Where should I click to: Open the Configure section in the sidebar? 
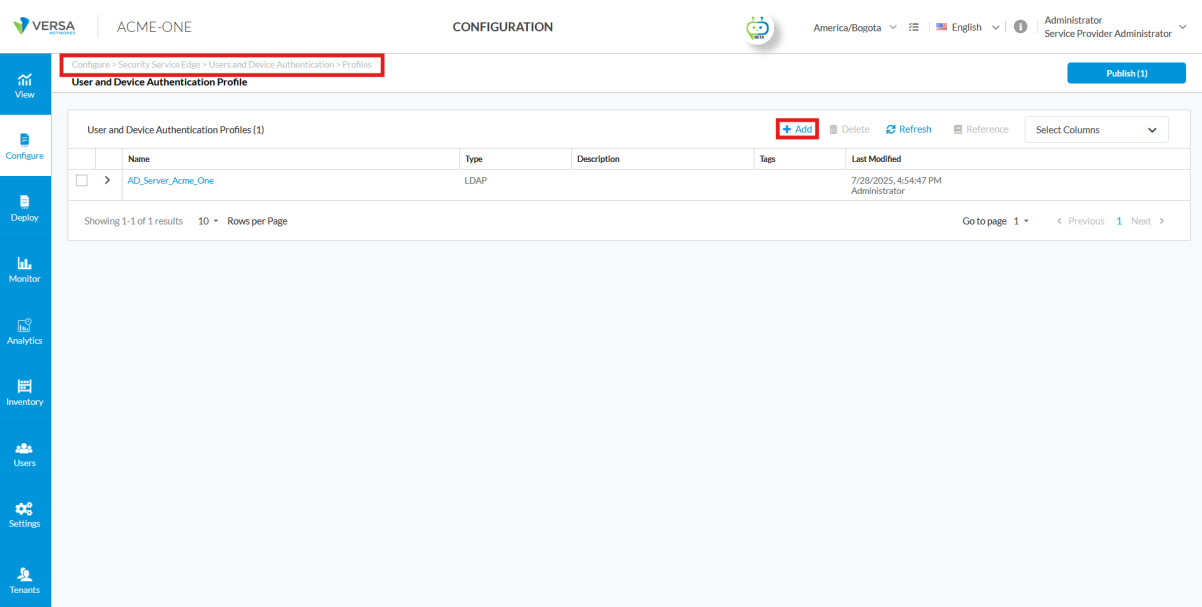[x=25, y=147]
